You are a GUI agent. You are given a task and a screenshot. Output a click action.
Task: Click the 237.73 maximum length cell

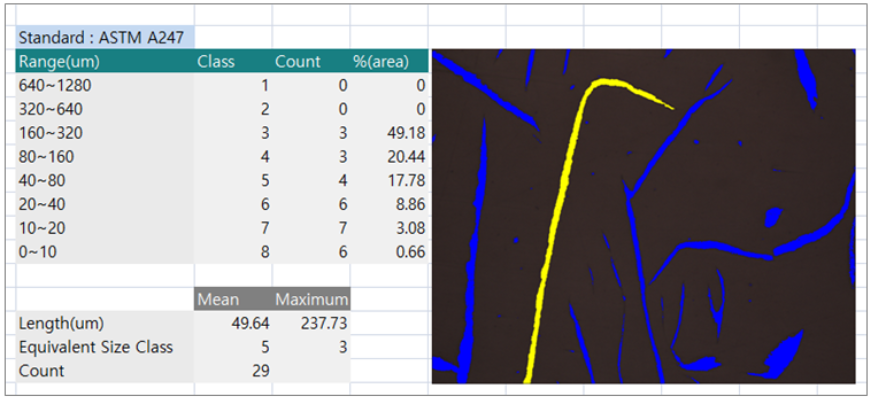pyautogui.click(x=311, y=323)
